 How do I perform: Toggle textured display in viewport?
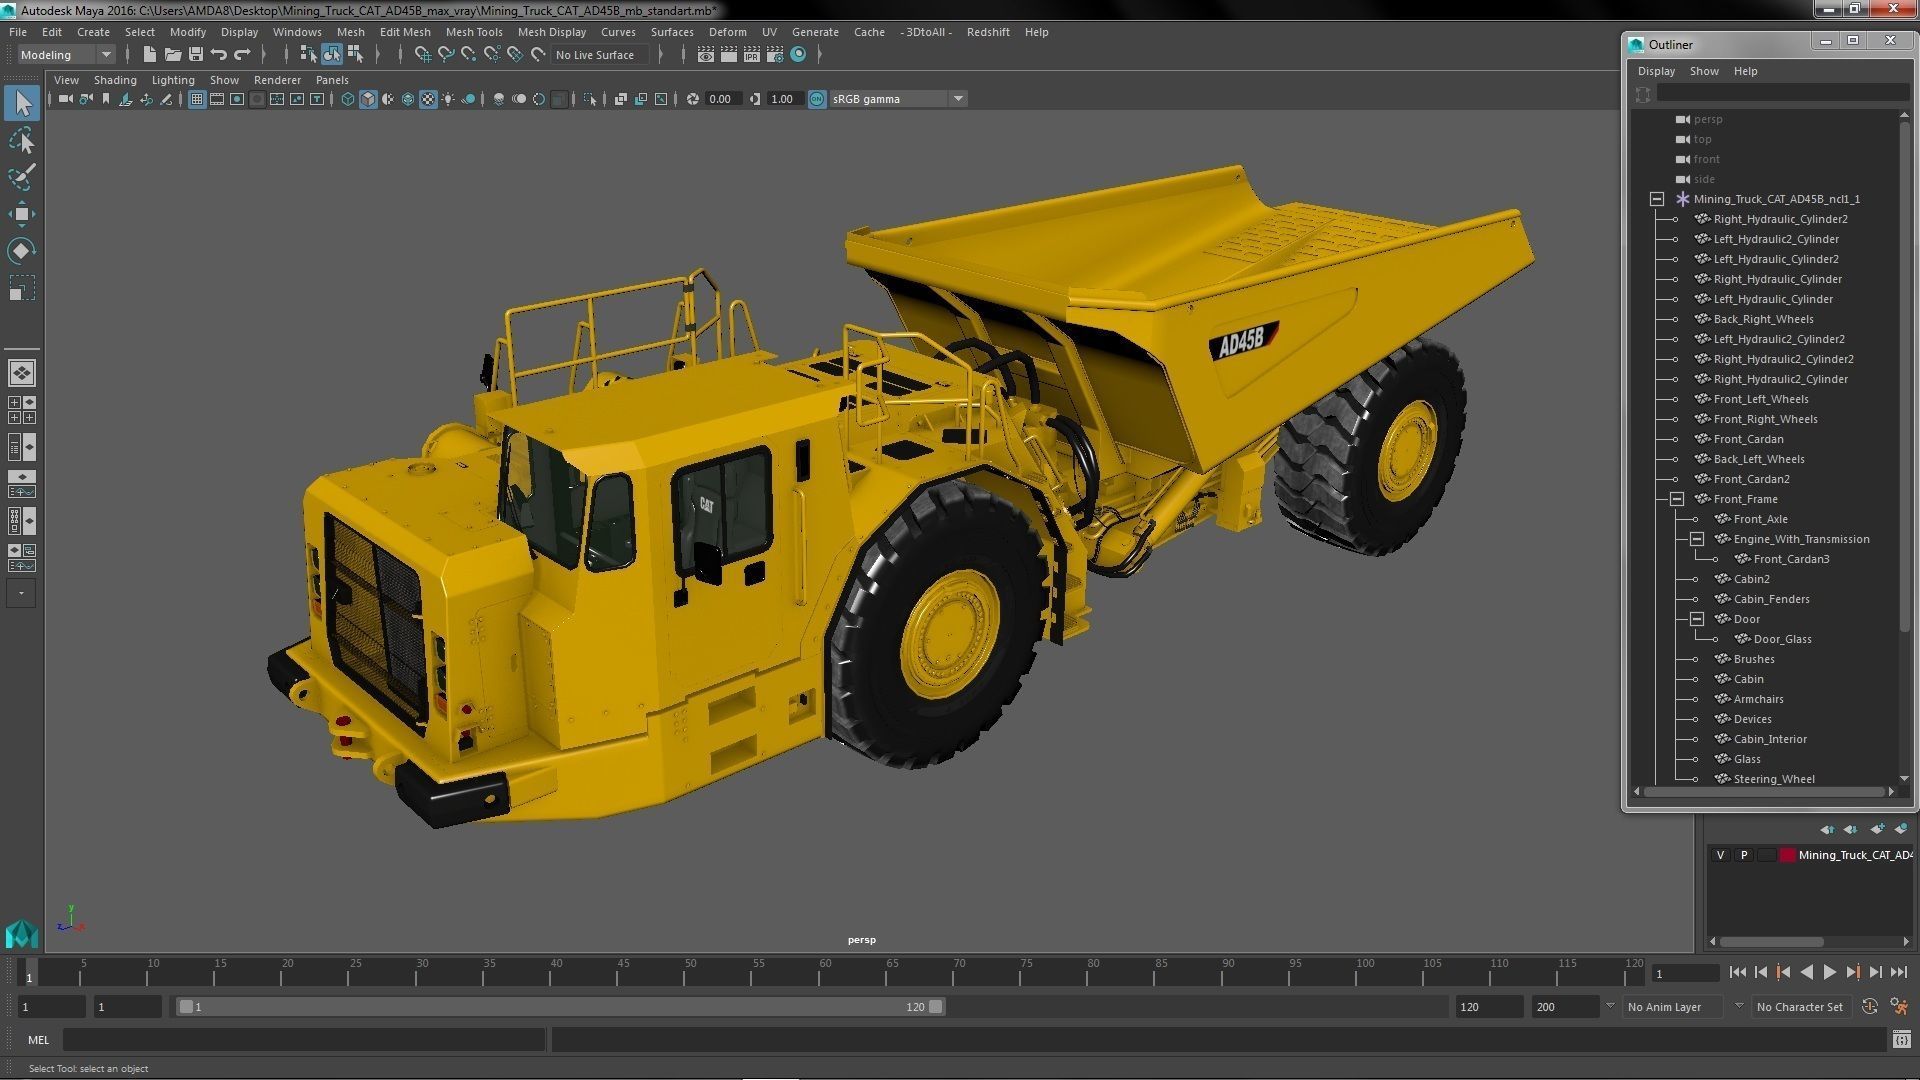(428, 99)
